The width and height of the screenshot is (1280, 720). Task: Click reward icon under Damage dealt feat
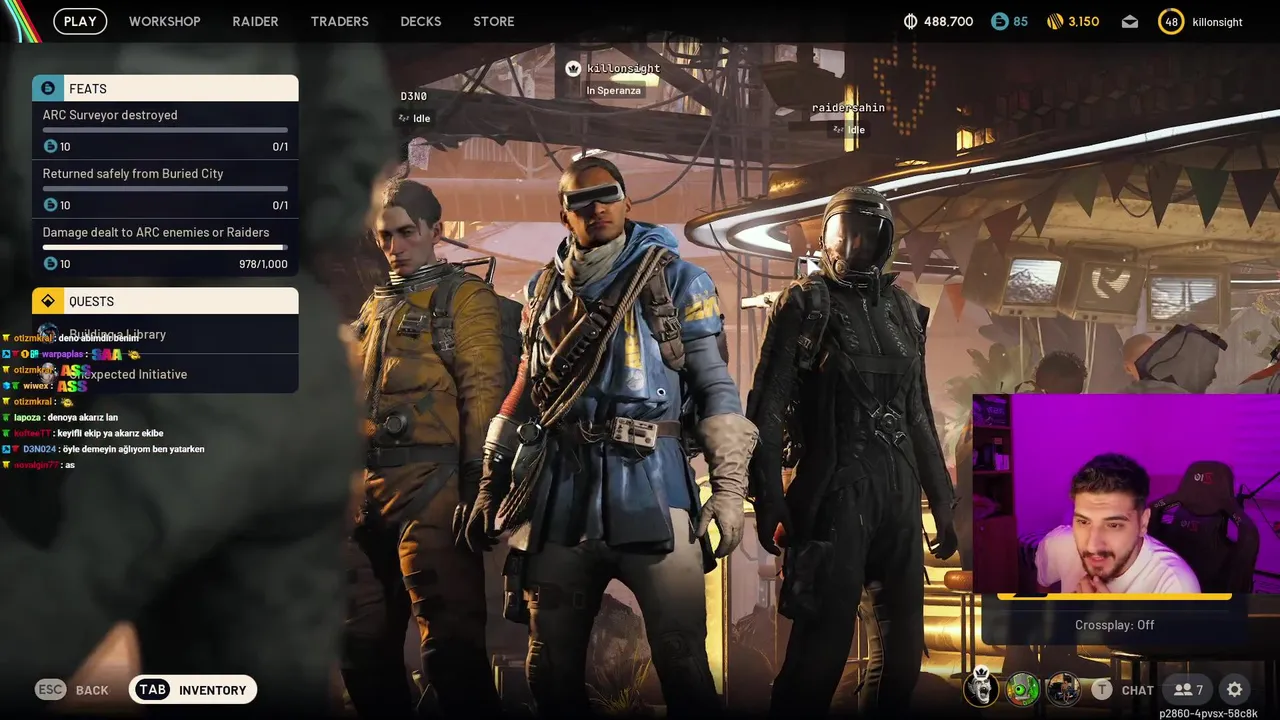[x=51, y=263]
